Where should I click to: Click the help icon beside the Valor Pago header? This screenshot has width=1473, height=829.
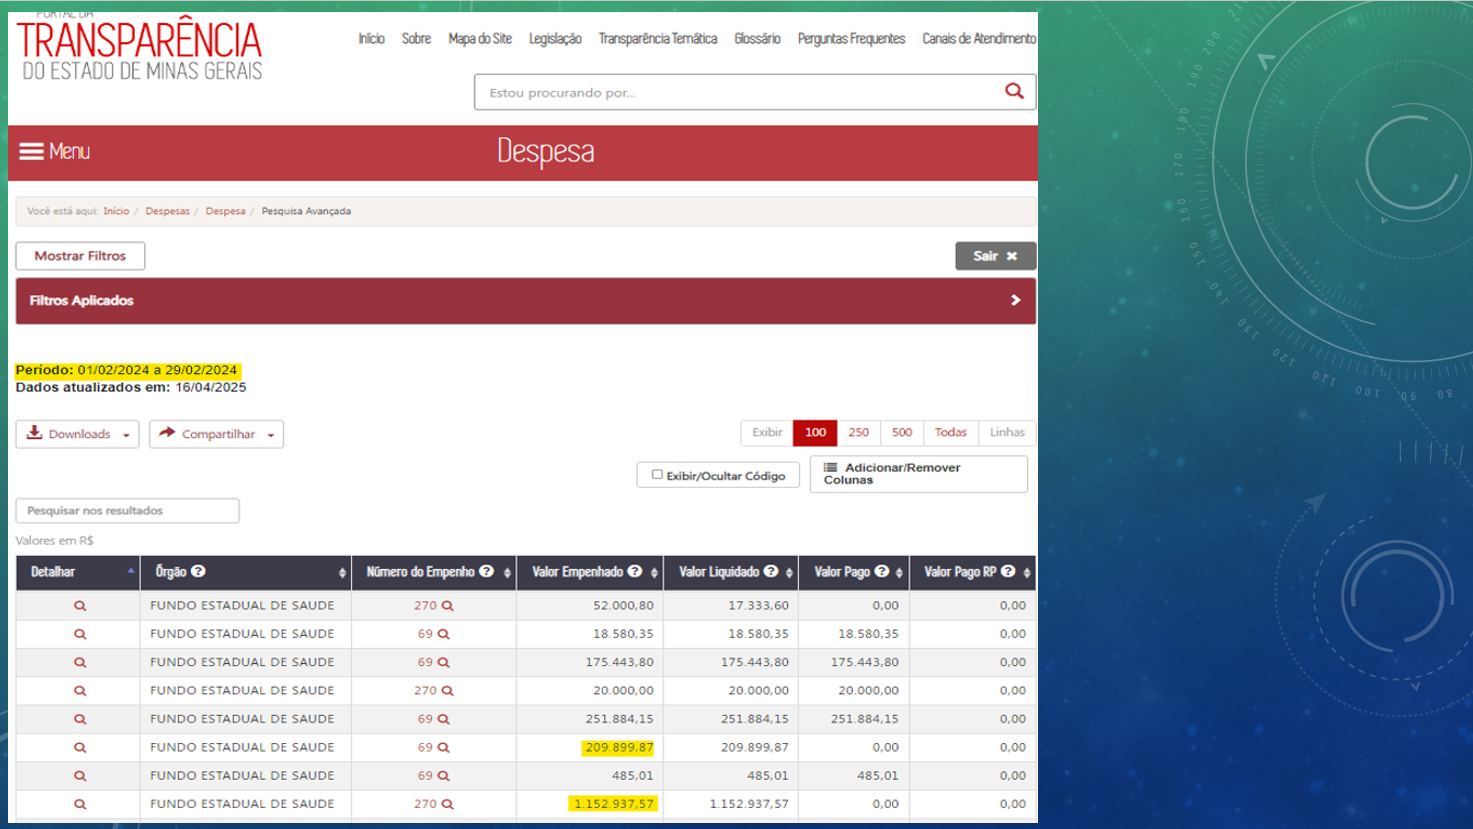click(882, 571)
